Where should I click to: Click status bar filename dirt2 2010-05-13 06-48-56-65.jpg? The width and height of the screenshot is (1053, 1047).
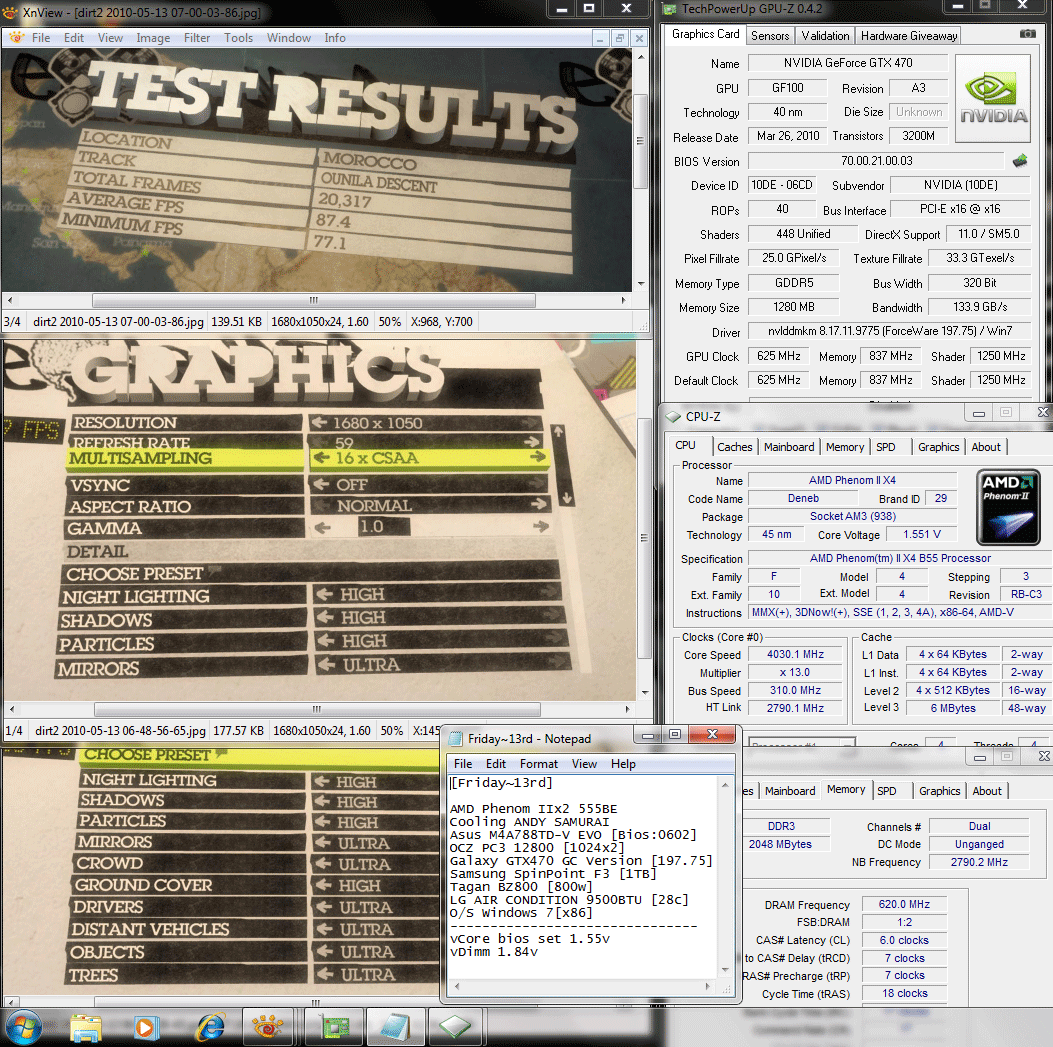[x=120, y=731]
